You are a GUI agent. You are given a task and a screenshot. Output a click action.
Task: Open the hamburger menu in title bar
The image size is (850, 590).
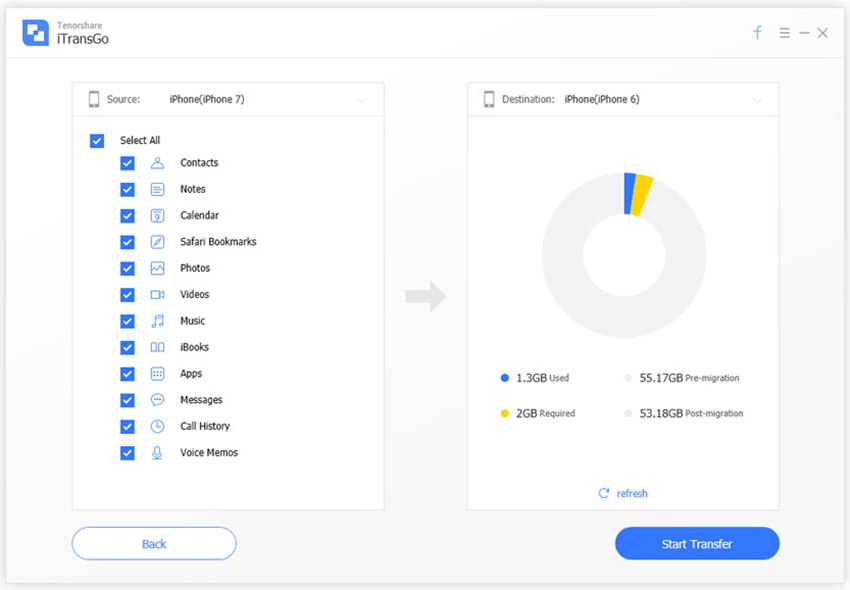point(784,33)
